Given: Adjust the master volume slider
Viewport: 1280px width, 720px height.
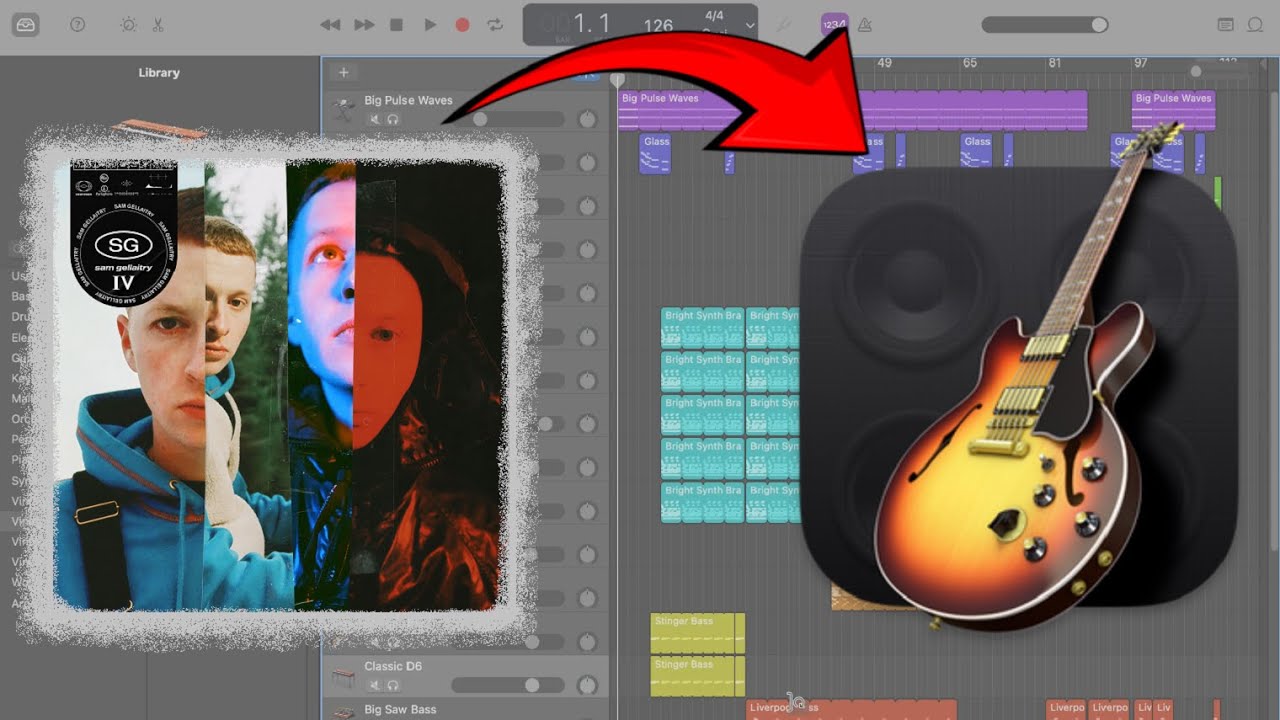Looking at the screenshot, I should (x=1045, y=25).
